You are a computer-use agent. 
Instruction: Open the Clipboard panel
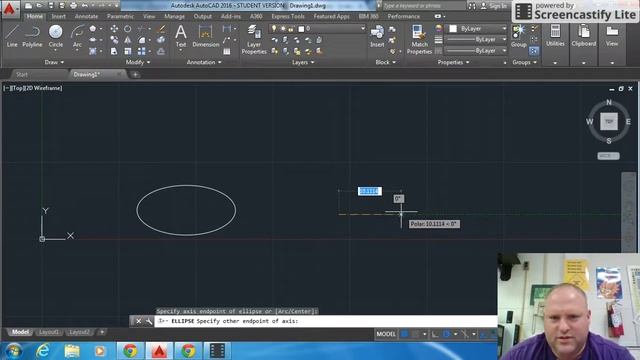[584, 36]
